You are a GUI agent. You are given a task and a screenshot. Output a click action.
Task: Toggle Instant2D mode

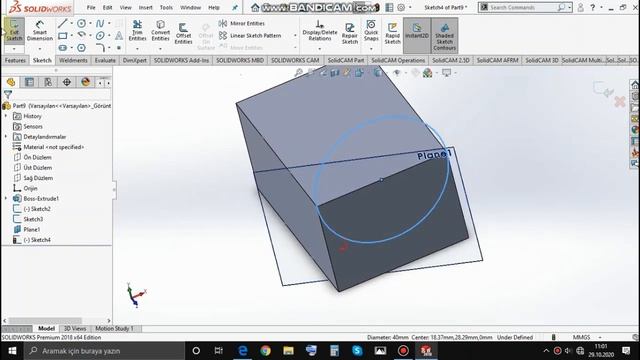tap(417, 35)
